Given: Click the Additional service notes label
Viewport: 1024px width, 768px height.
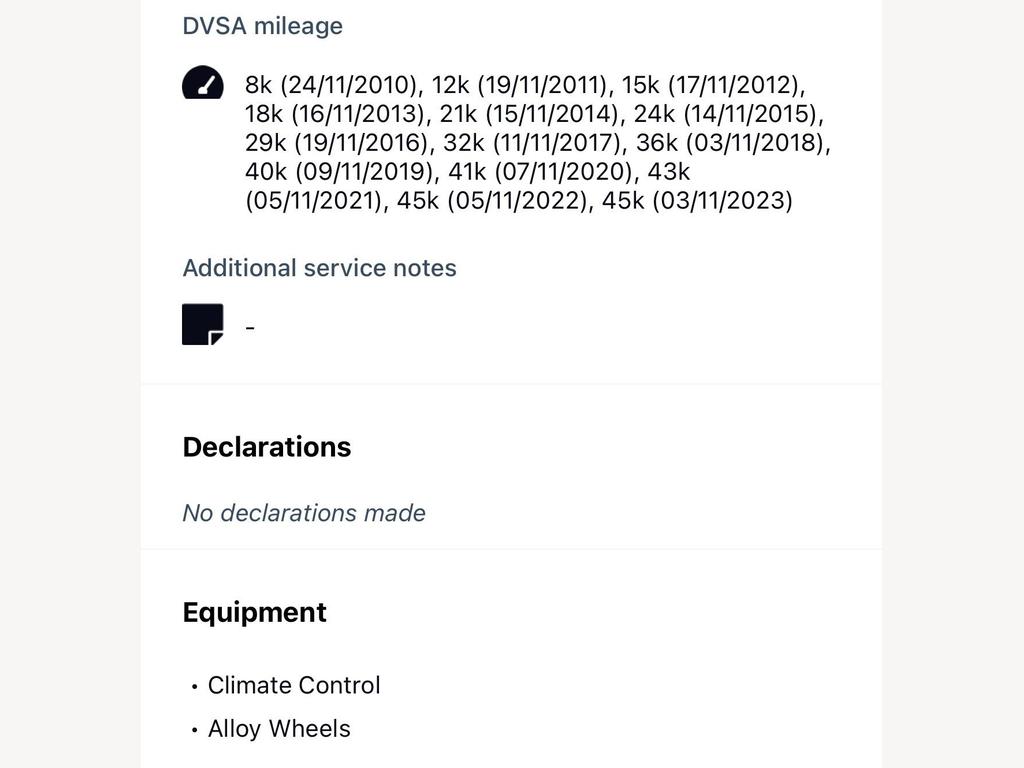Looking at the screenshot, I should (319, 268).
